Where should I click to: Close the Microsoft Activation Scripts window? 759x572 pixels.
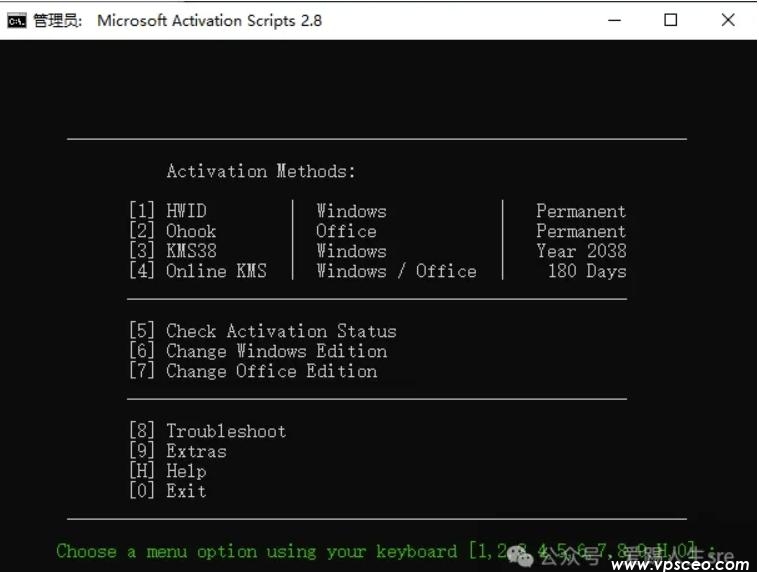(x=728, y=20)
